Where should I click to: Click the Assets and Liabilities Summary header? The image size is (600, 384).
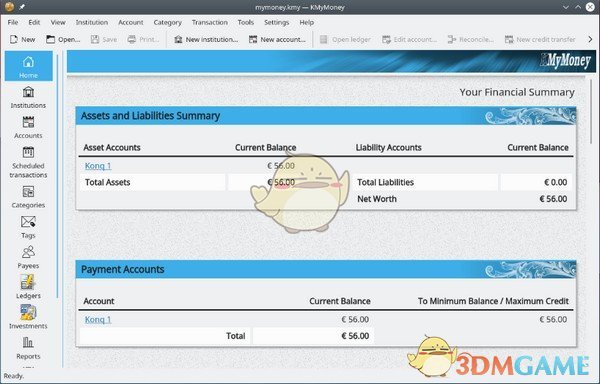tap(326, 116)
